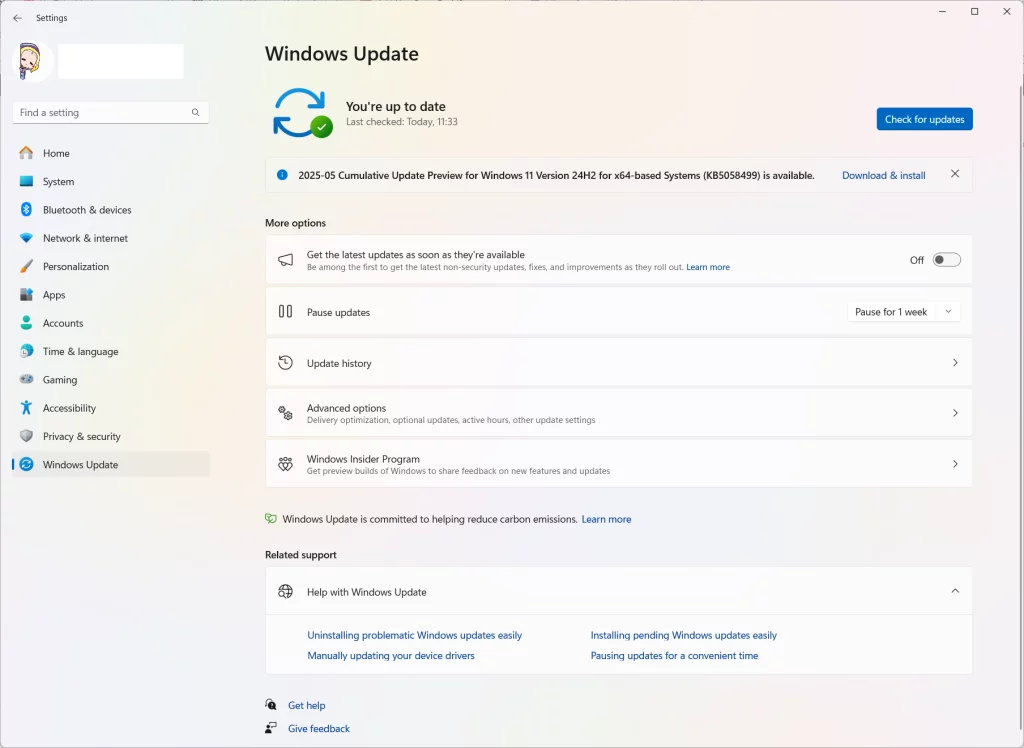This screenshot has height=748, width=1024.
Task: Click the Pause for 1 week button text
Action: click(891, 312)
